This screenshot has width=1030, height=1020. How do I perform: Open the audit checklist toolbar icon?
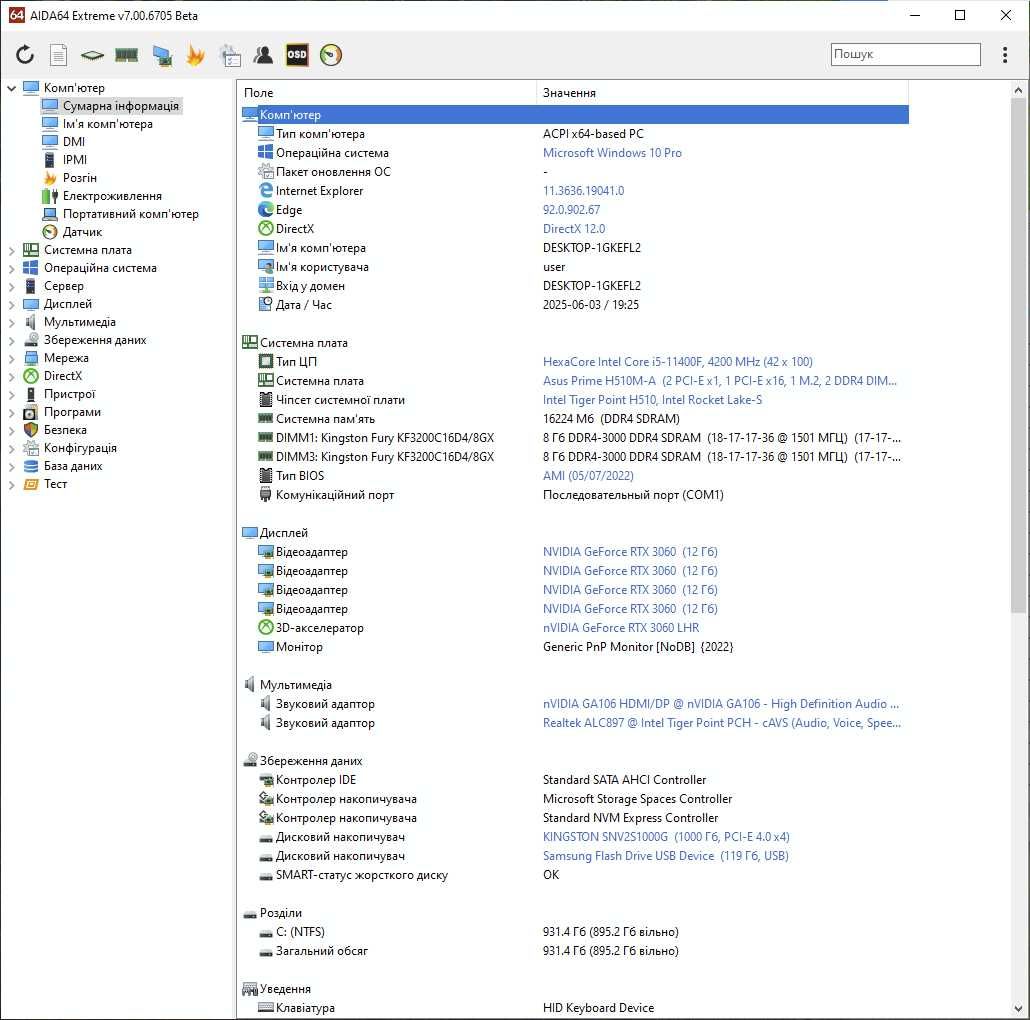coord(231,55)
